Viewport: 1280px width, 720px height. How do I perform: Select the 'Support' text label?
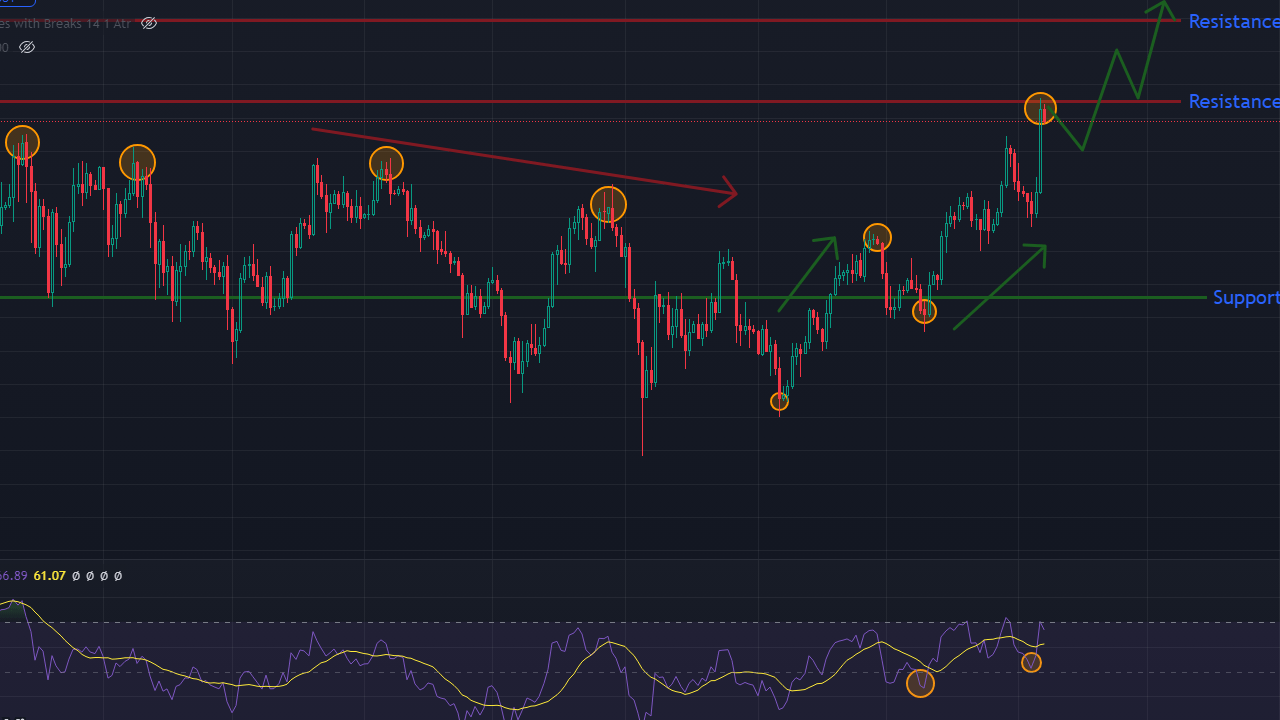(x=1245, y=297)
